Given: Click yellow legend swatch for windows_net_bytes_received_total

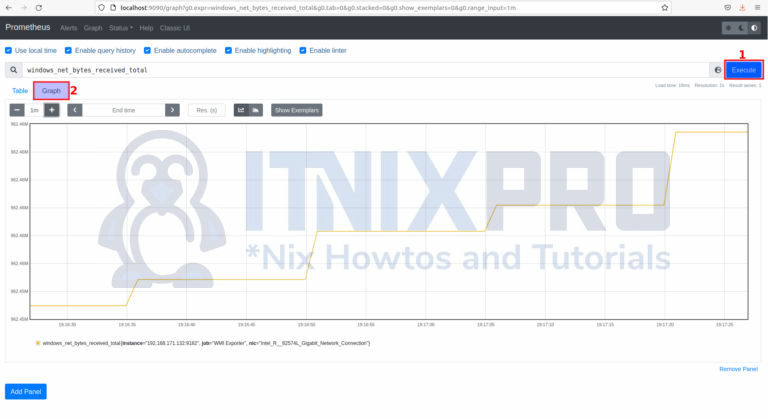Looking at the screenshot, I should click(38, 343).
